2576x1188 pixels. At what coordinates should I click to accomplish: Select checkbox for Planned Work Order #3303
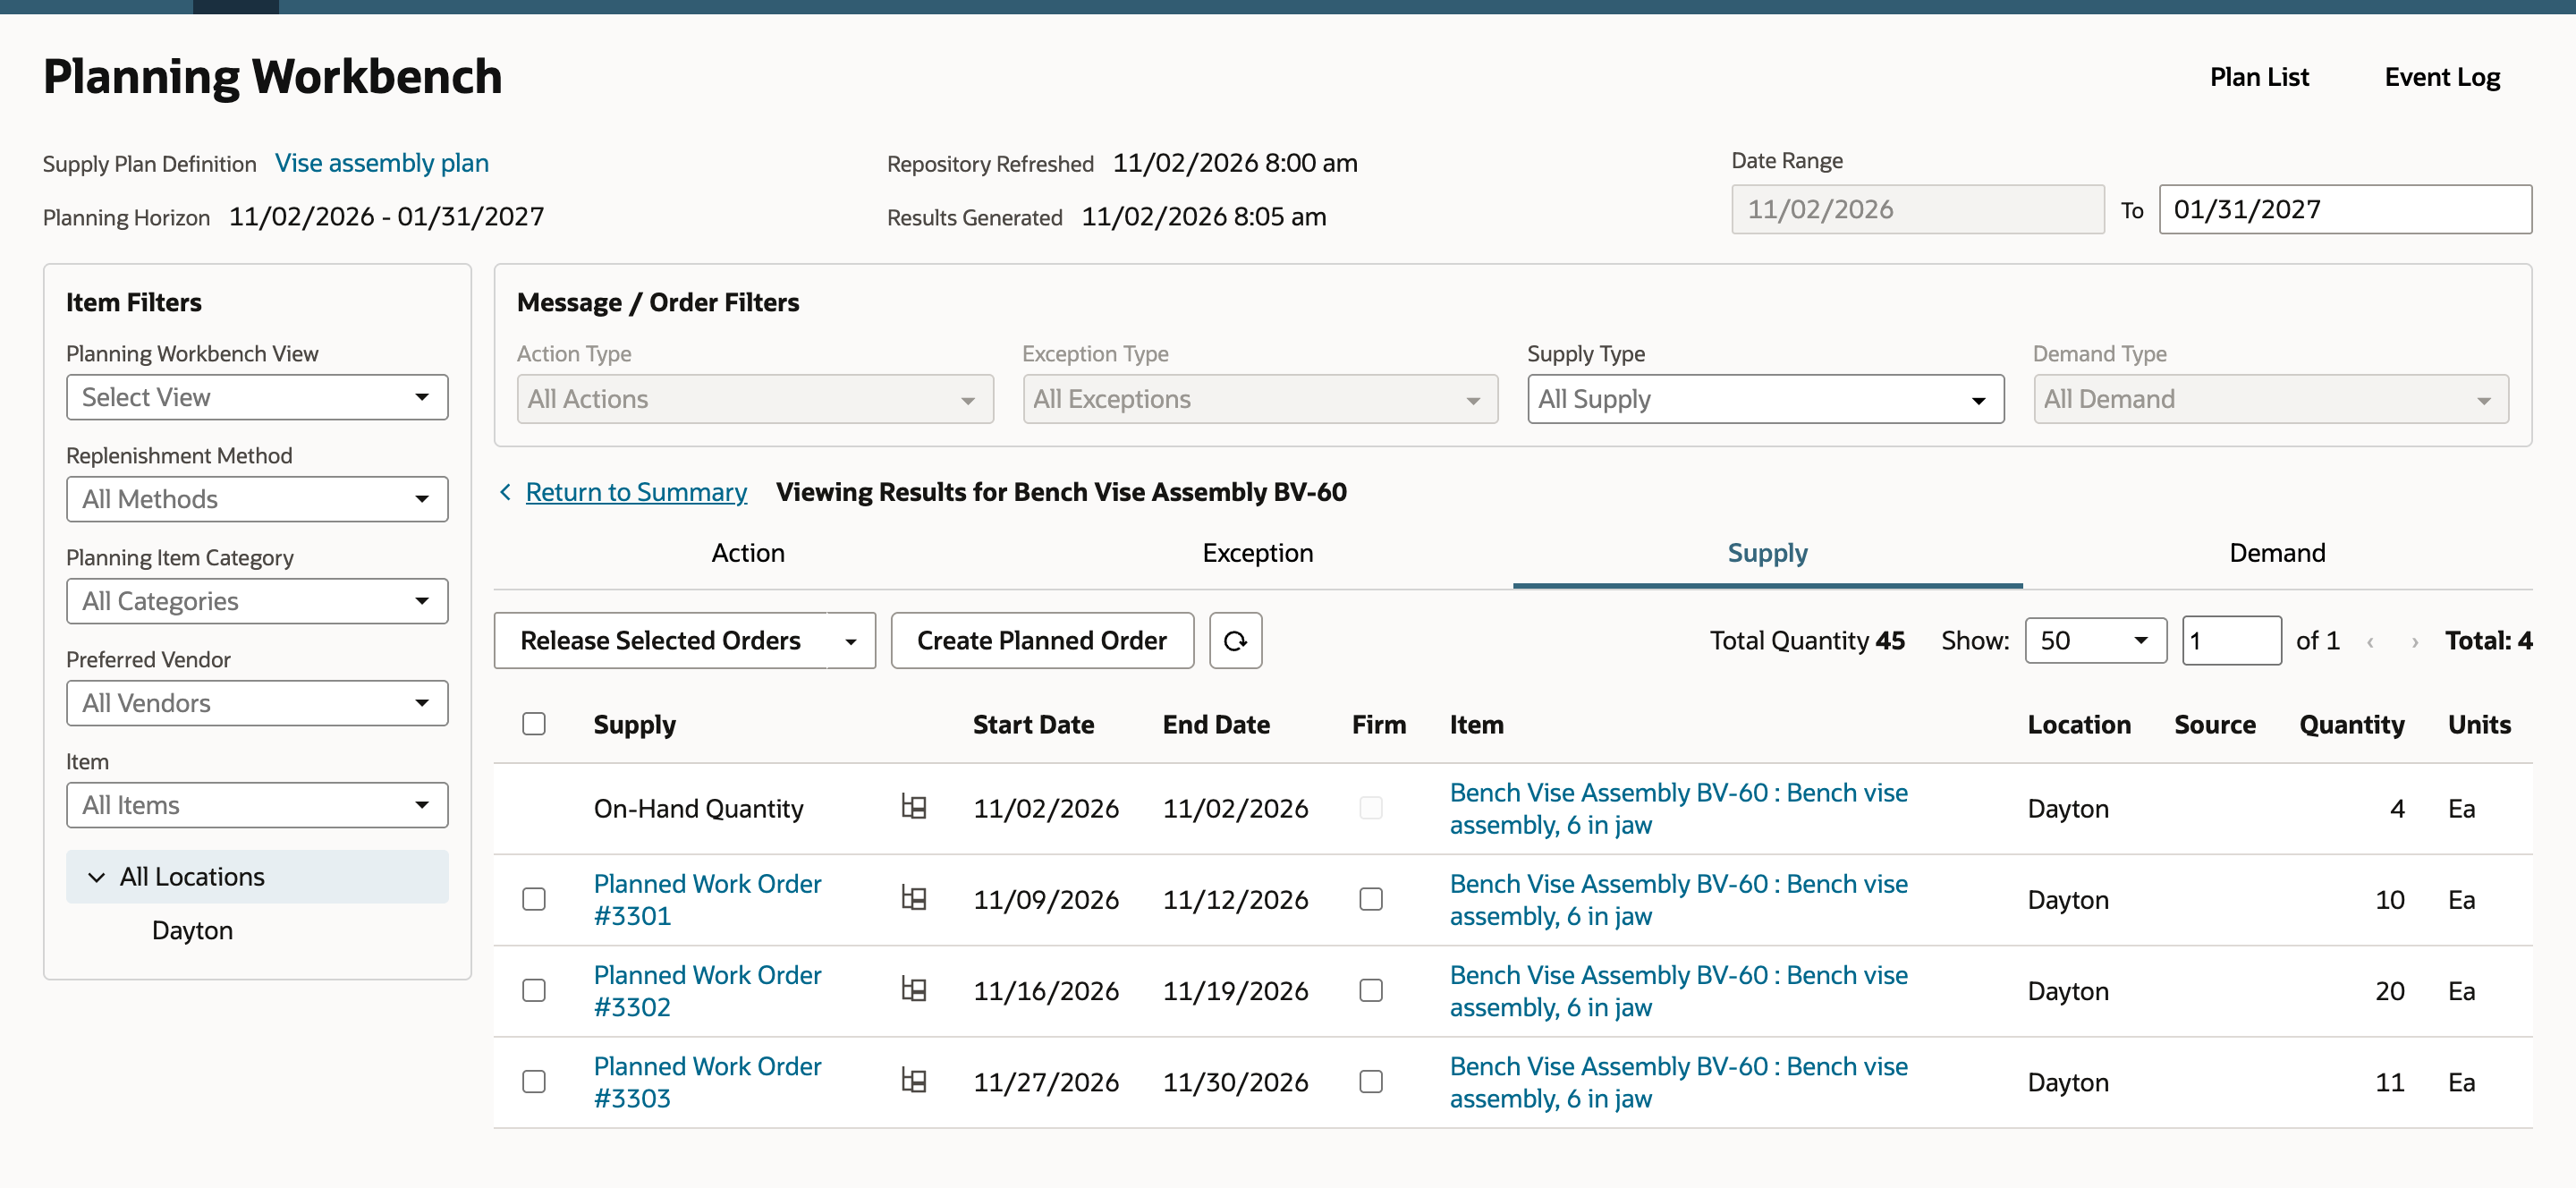click(534, 1081)
